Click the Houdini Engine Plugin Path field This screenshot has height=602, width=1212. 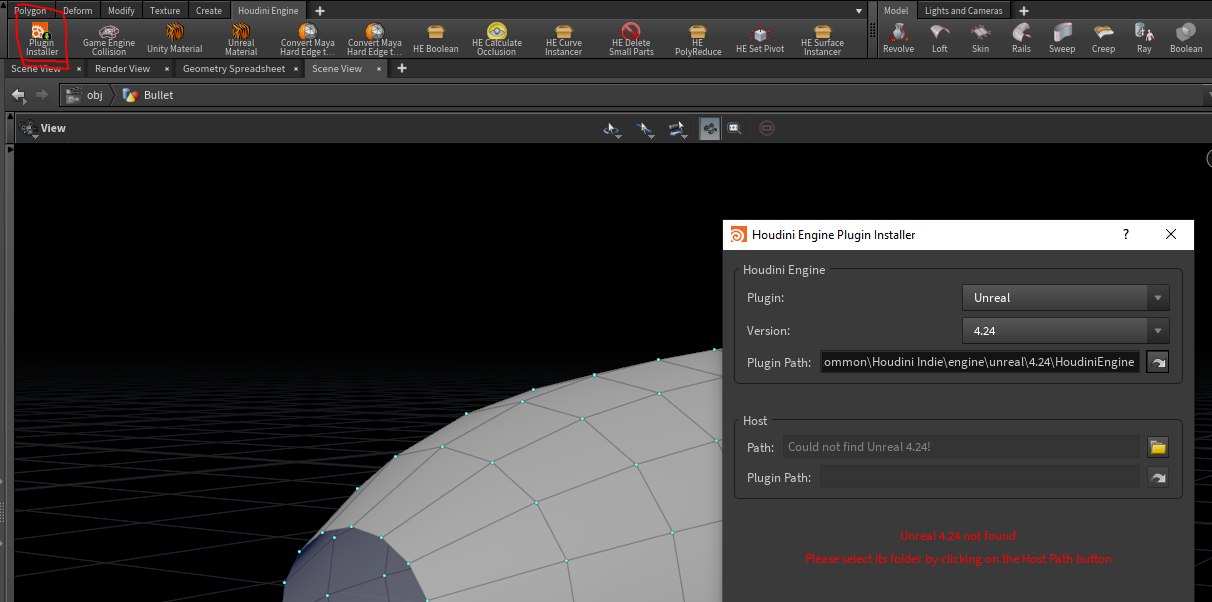(980, 362)
